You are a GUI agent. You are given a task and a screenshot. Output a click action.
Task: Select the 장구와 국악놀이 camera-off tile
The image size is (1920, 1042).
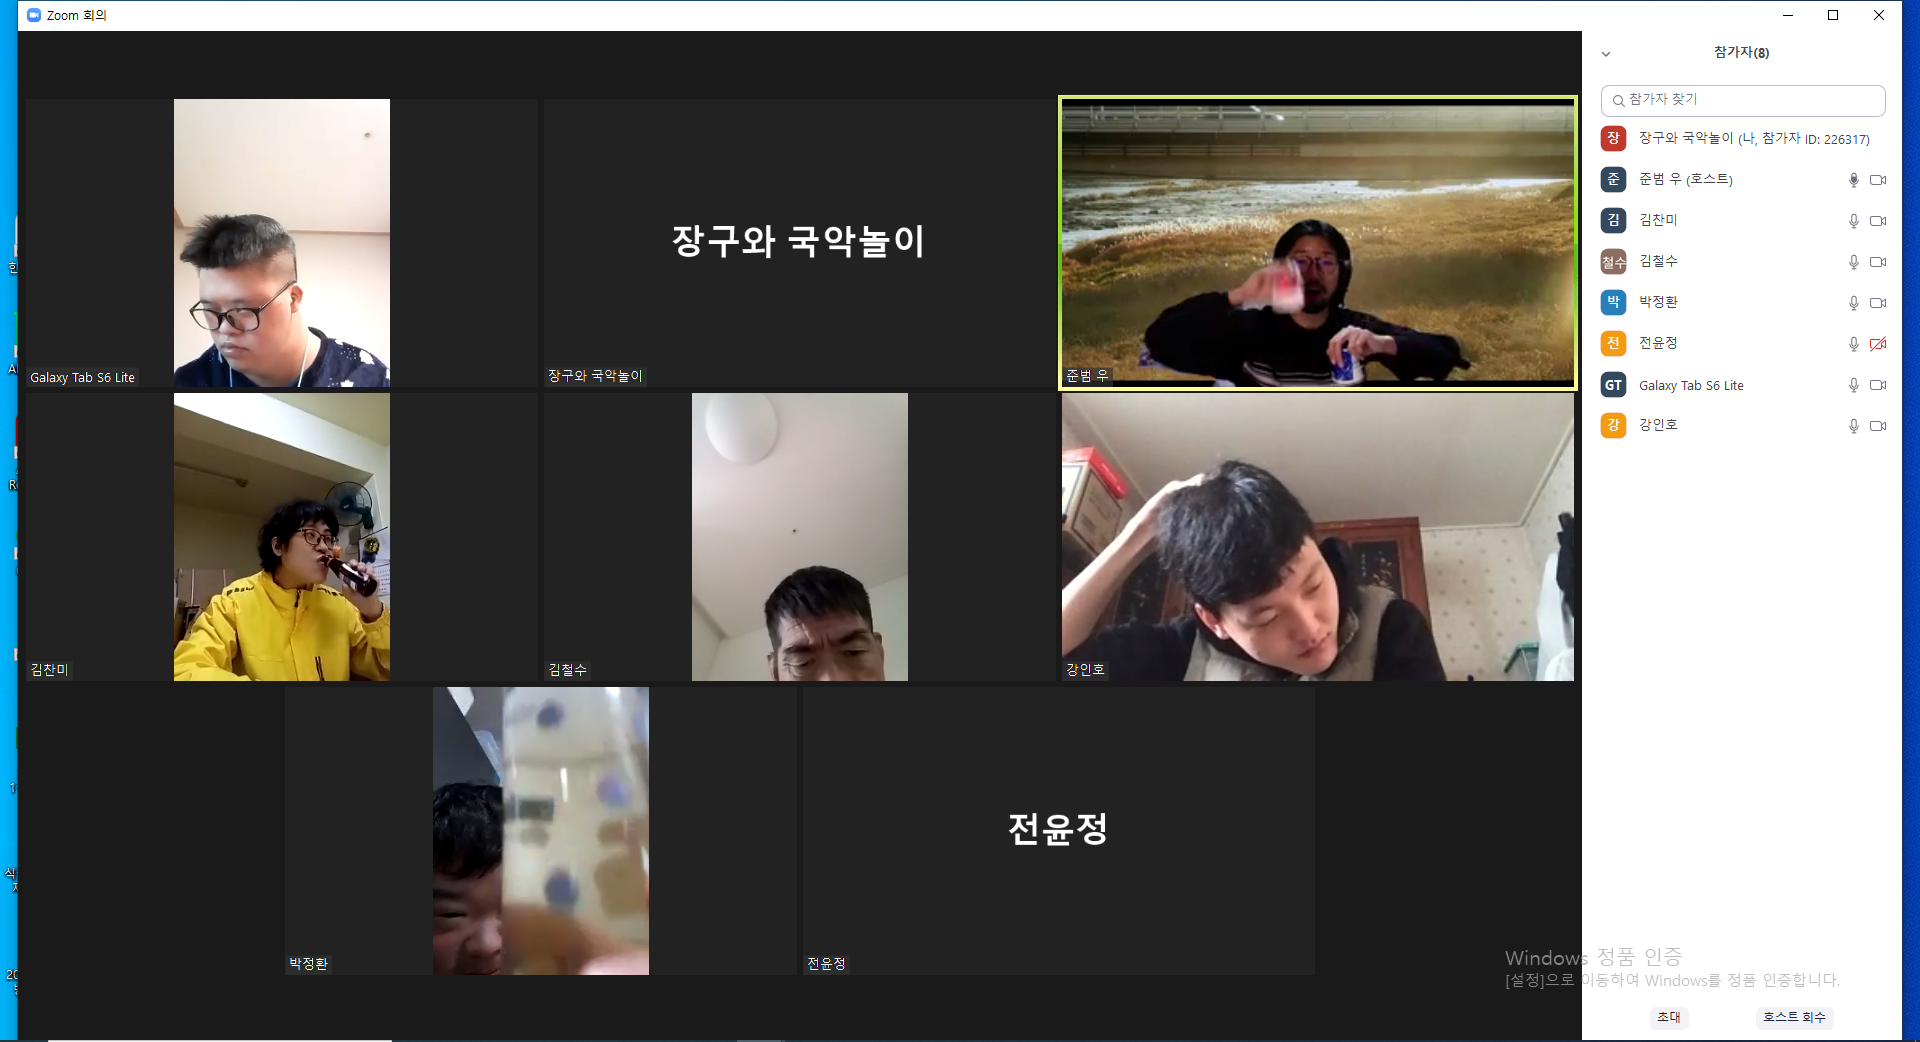tap(800, 243)
